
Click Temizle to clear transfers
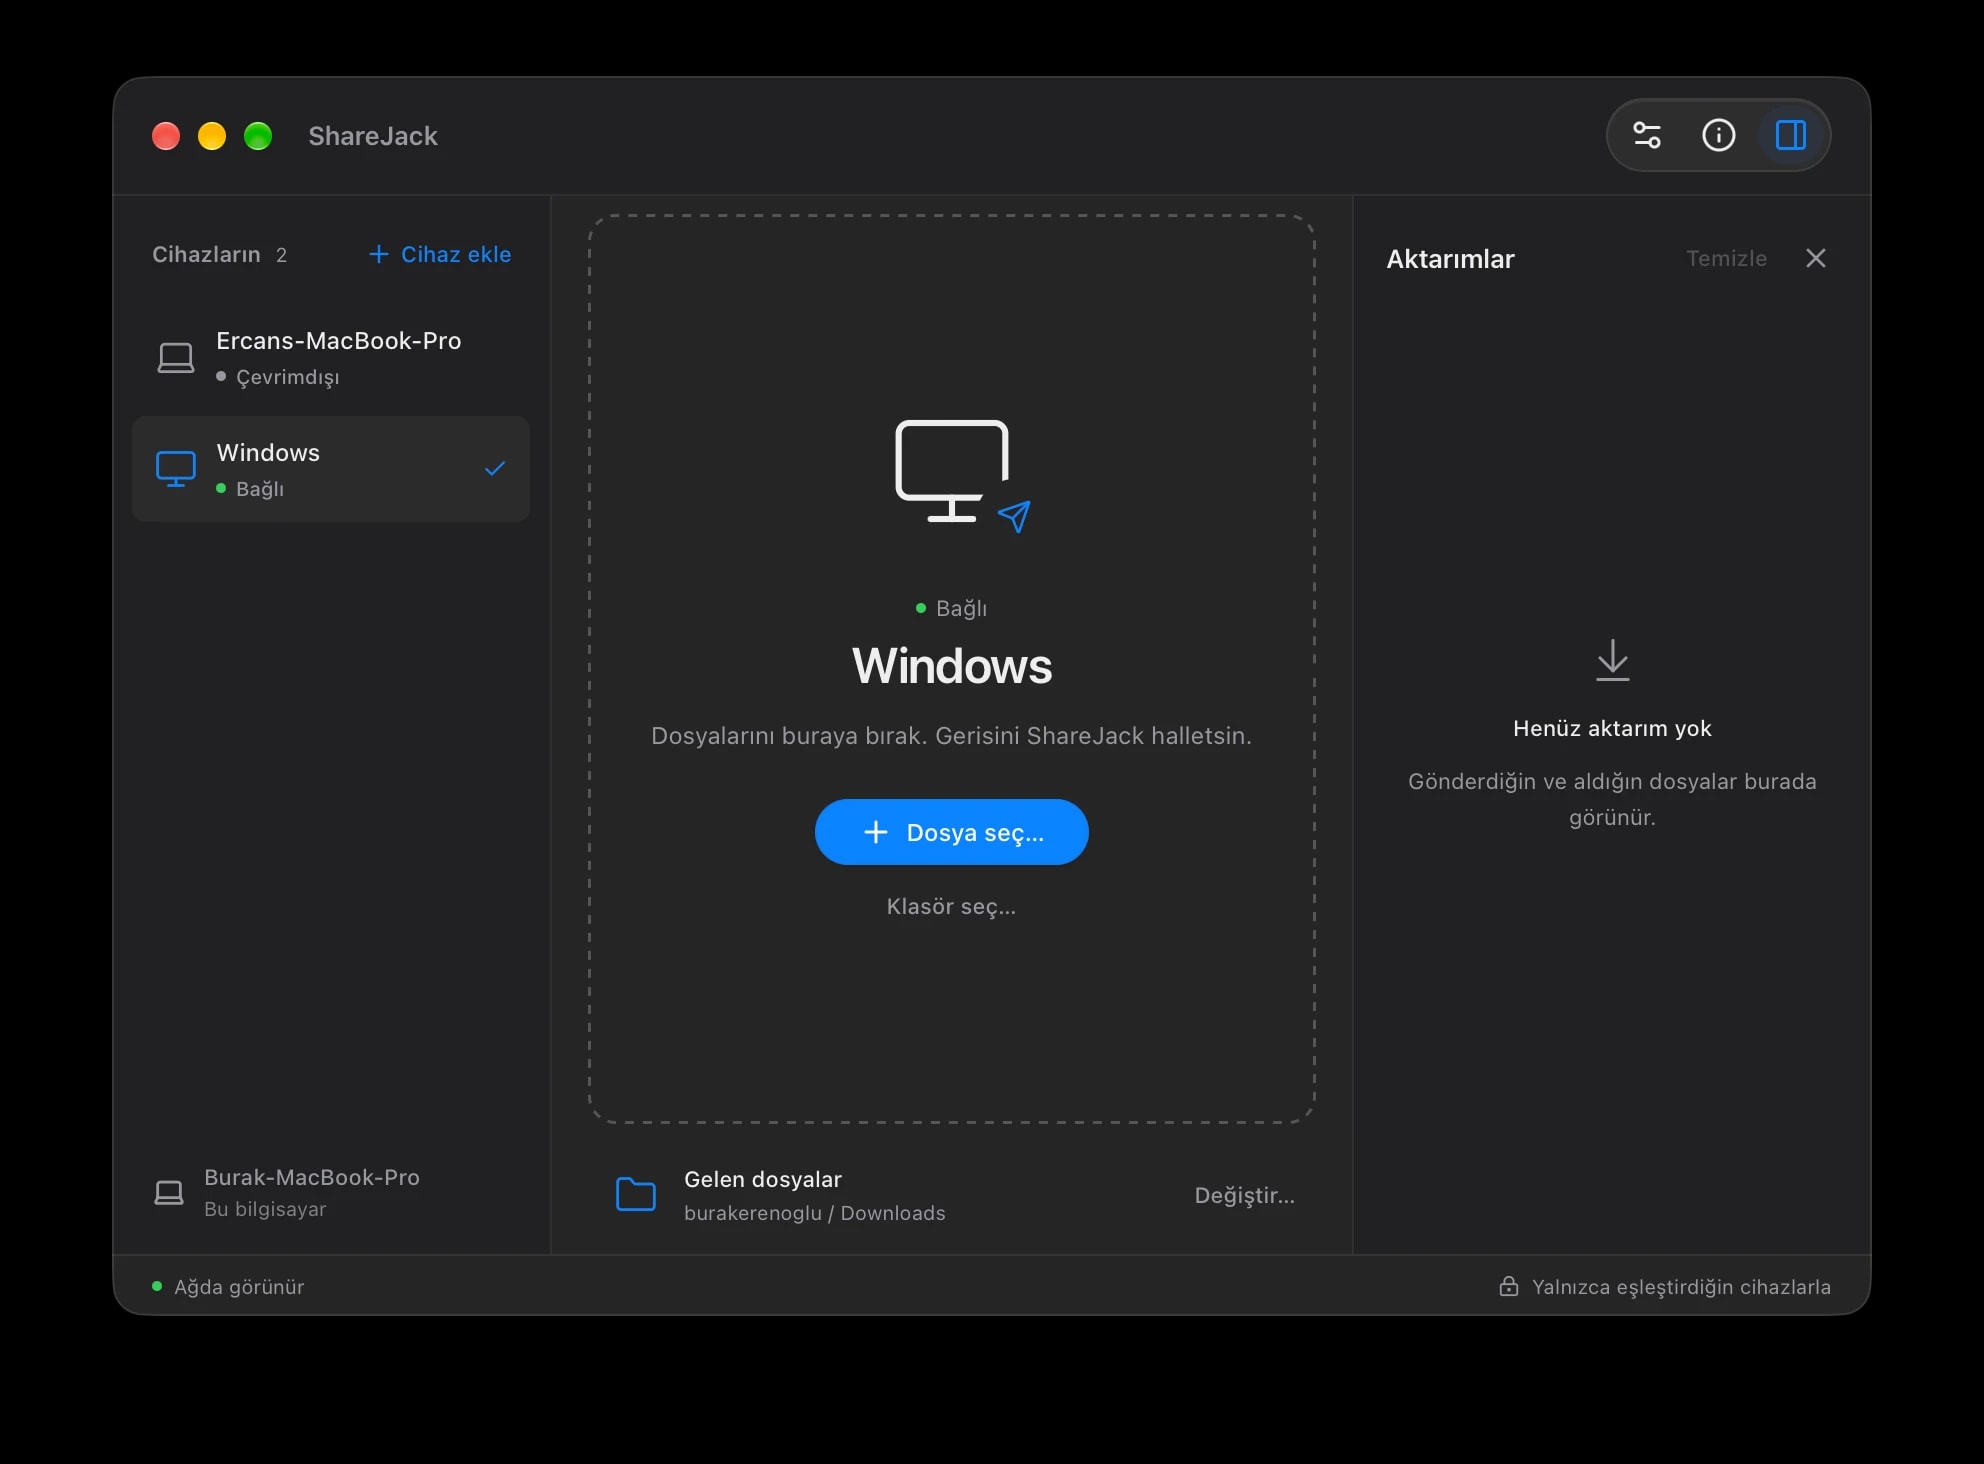(x=1726, y=258)
